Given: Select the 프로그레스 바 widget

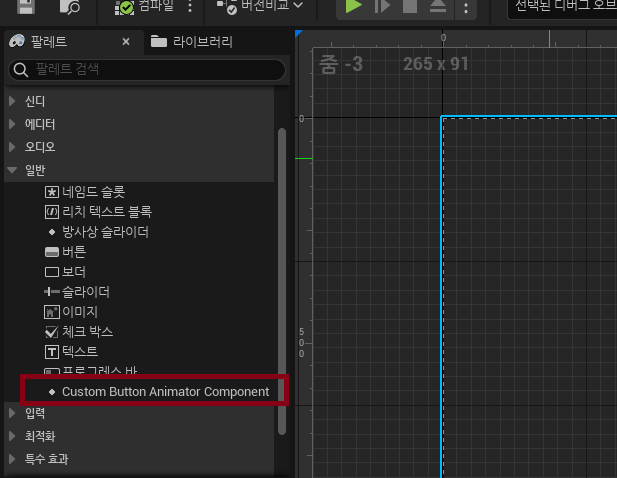Looking at the screenshot, I should pyautogui.click(x=91, y=371).
